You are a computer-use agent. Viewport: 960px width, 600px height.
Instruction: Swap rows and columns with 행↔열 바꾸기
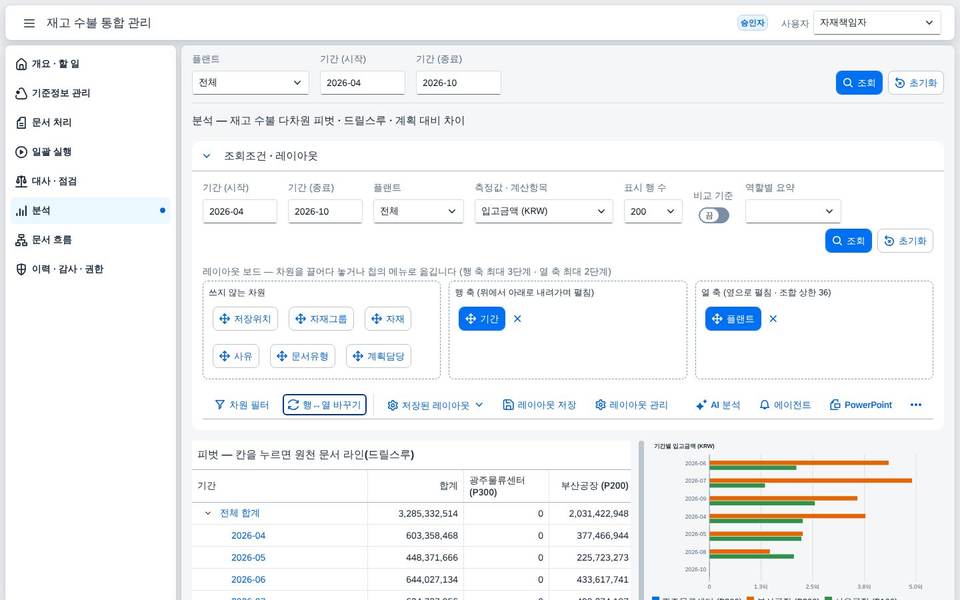click(324, 405)
